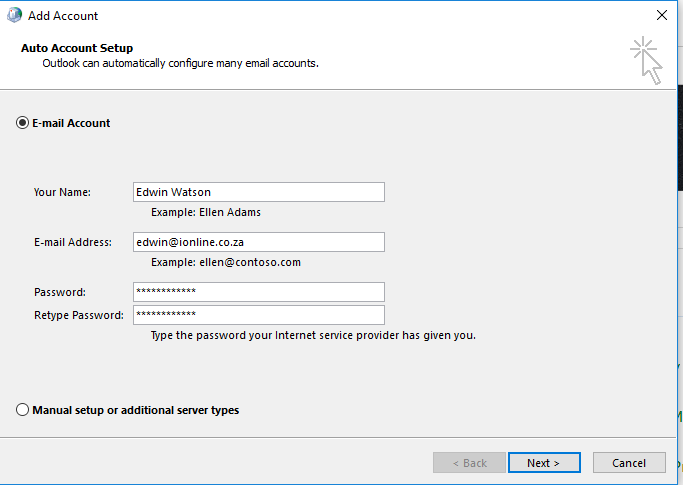Click the Auto Account Setup heading
683x485 pixels.
(x=77, y=48)
